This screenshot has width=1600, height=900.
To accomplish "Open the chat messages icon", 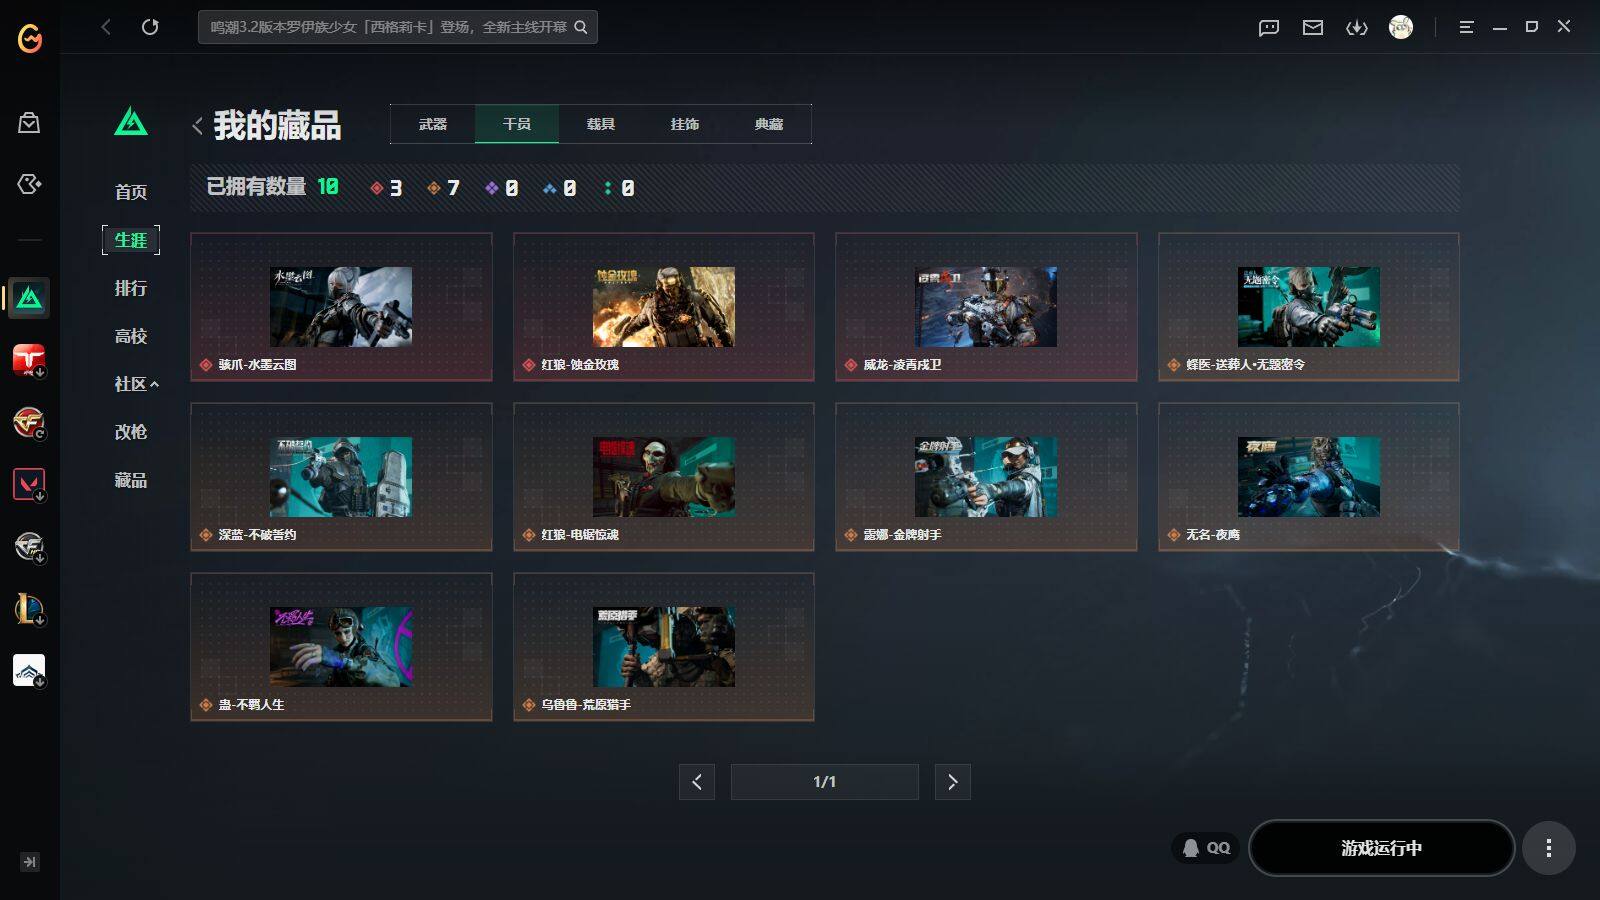I will [x=1269, y=28].
